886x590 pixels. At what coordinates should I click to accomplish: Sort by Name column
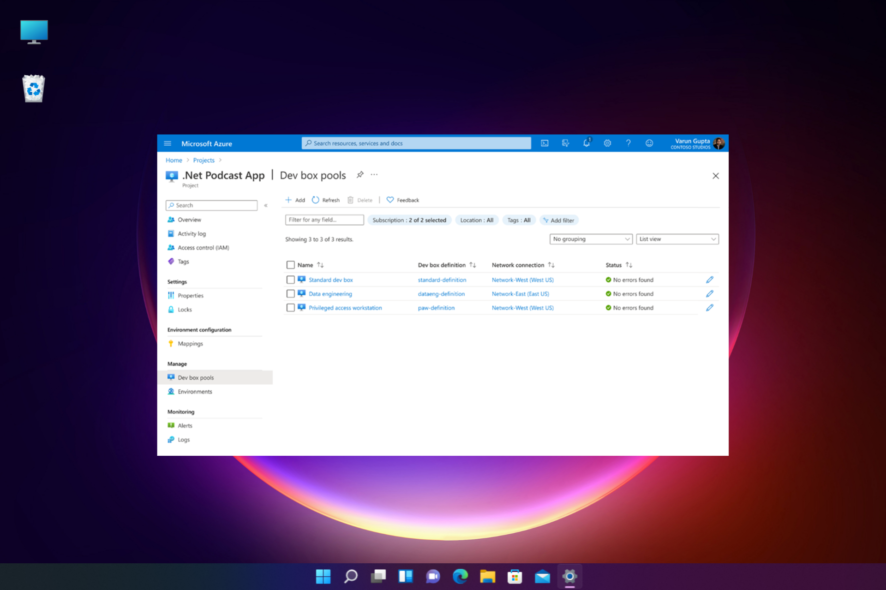click(x=320, y=265)
